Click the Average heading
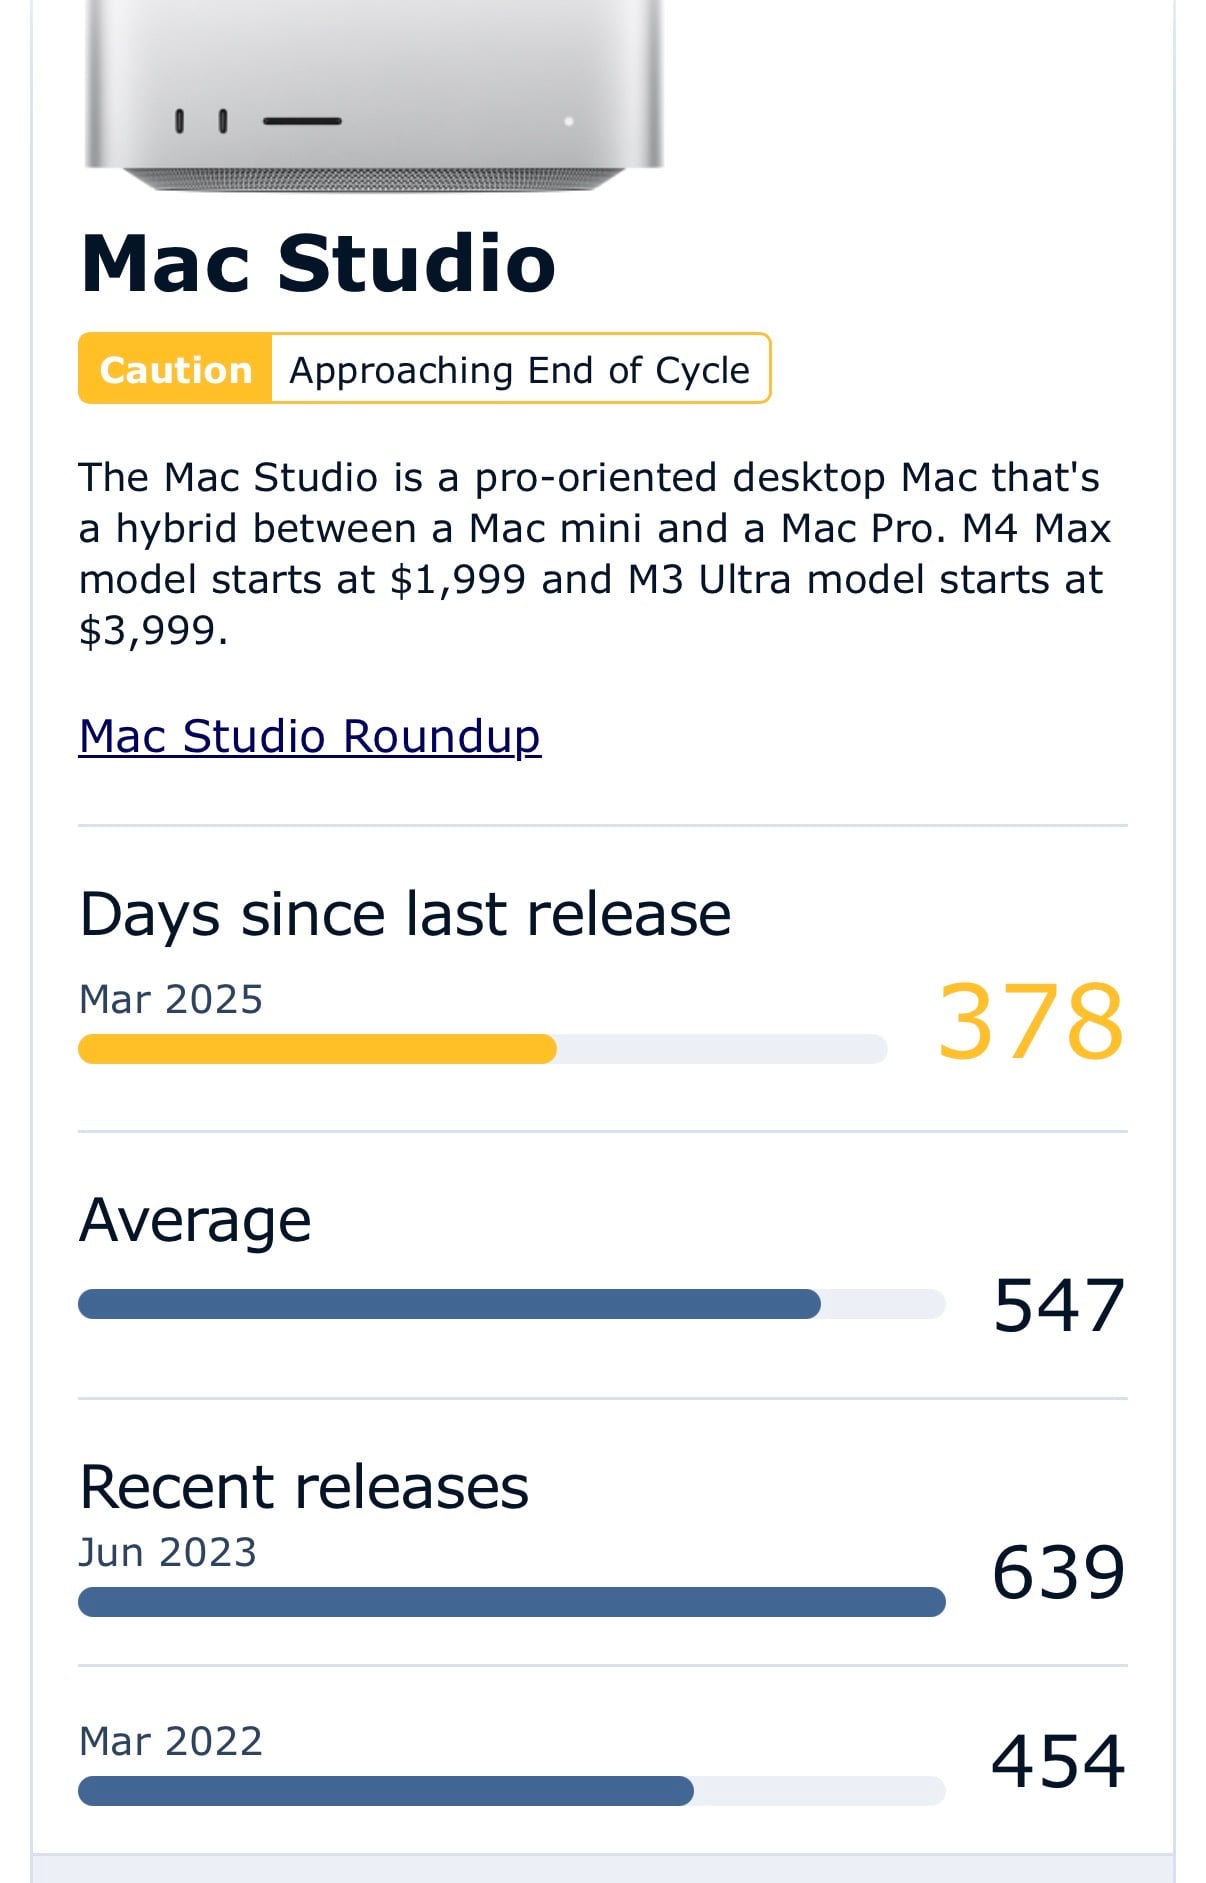The image size is (1206, 1883). click(195, 1221)
